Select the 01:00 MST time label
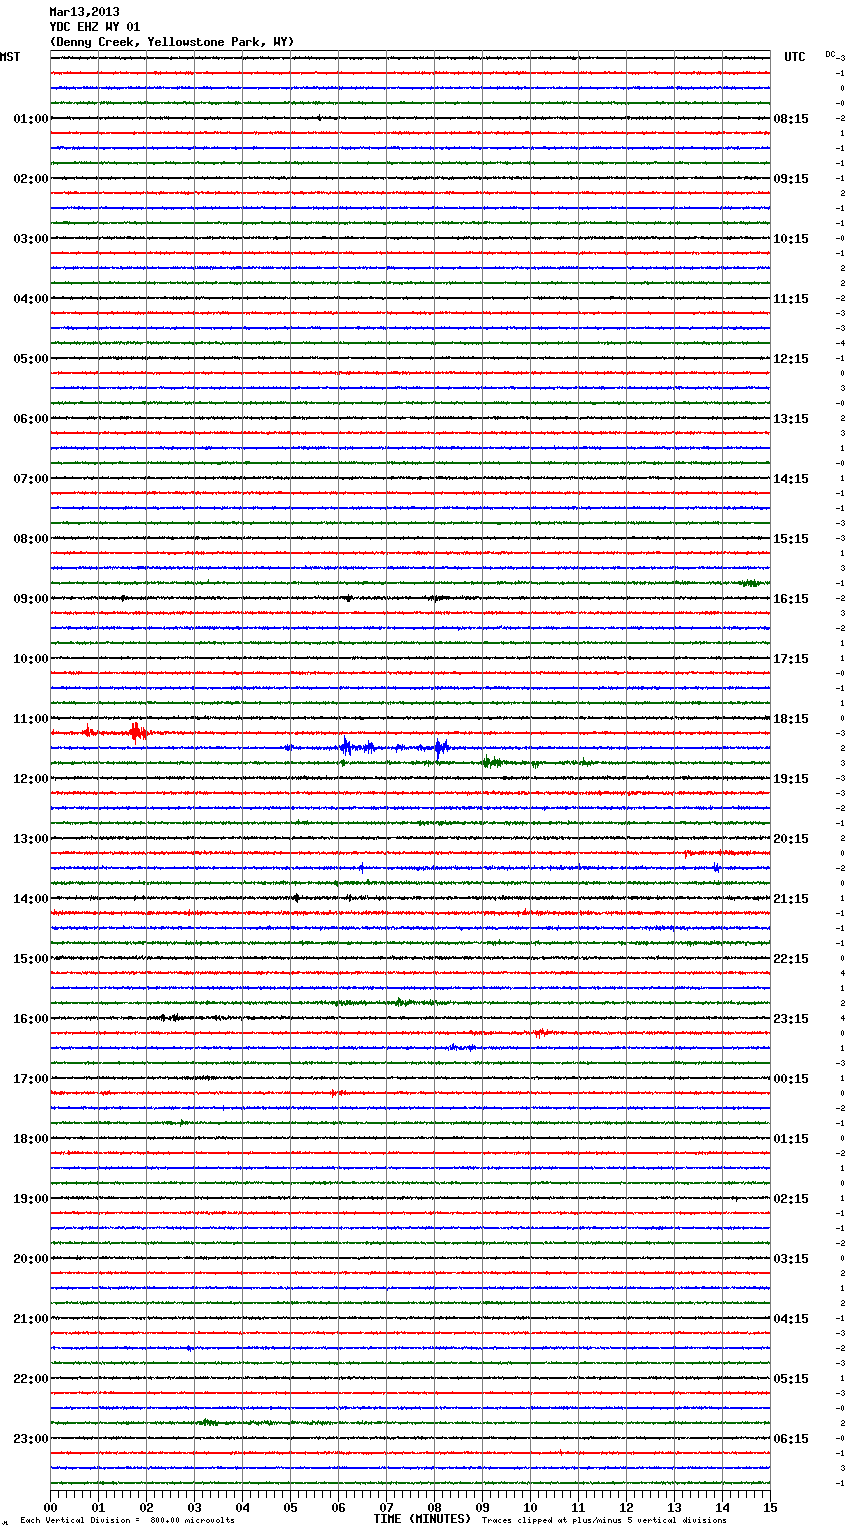This screenshot has height=1534, width=850. coord(31,119)
